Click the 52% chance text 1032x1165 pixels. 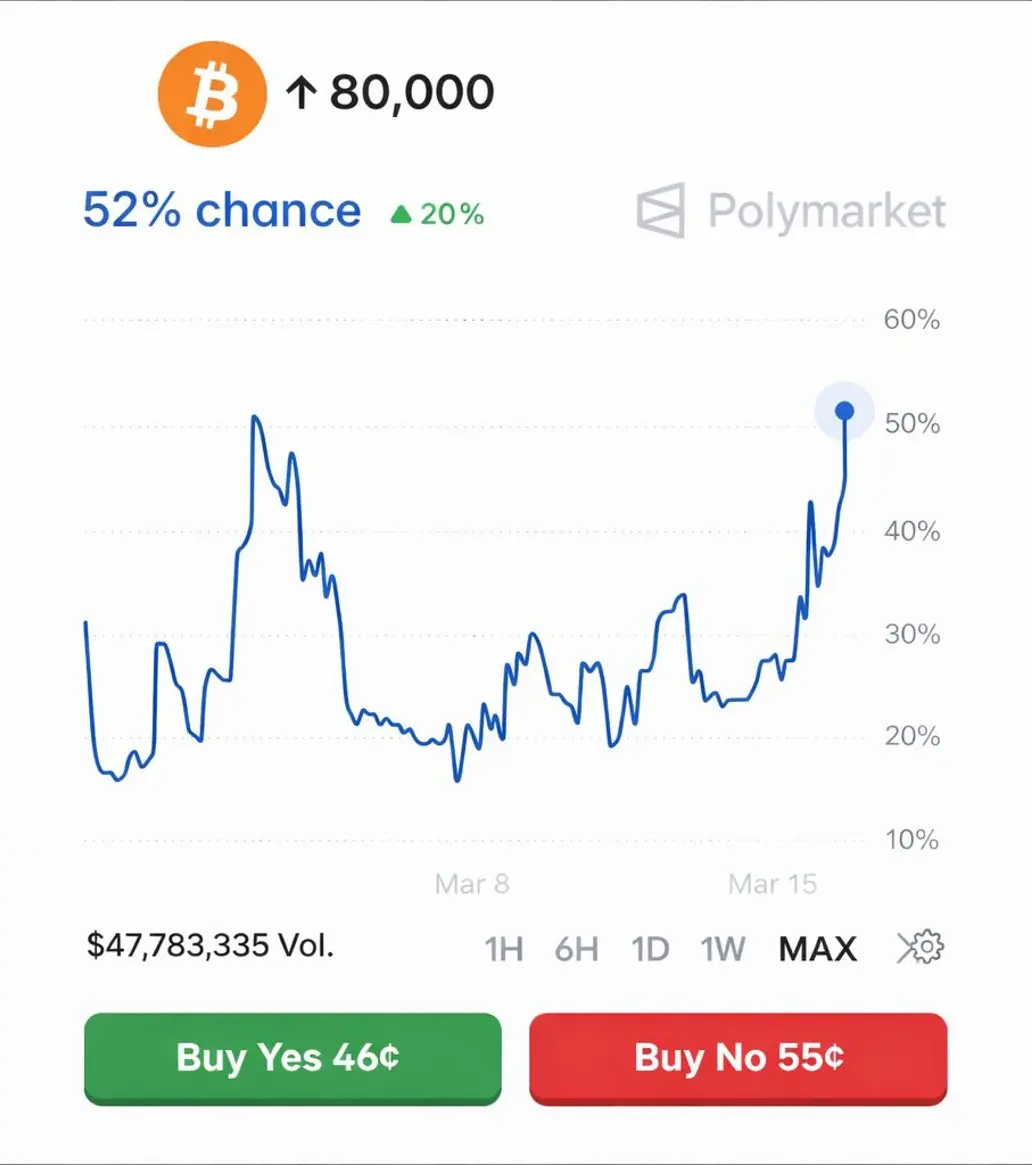coord(222,210)
